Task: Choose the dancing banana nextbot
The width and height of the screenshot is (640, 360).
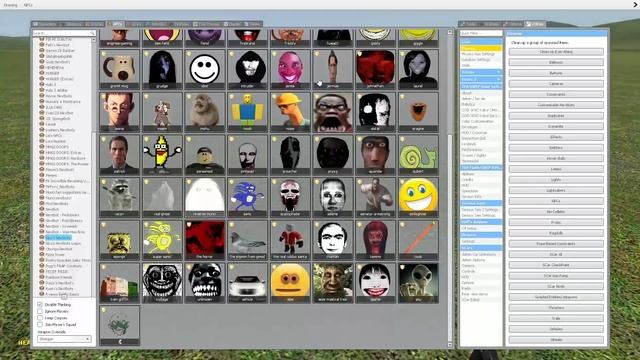Action: (x=162, y=155)
